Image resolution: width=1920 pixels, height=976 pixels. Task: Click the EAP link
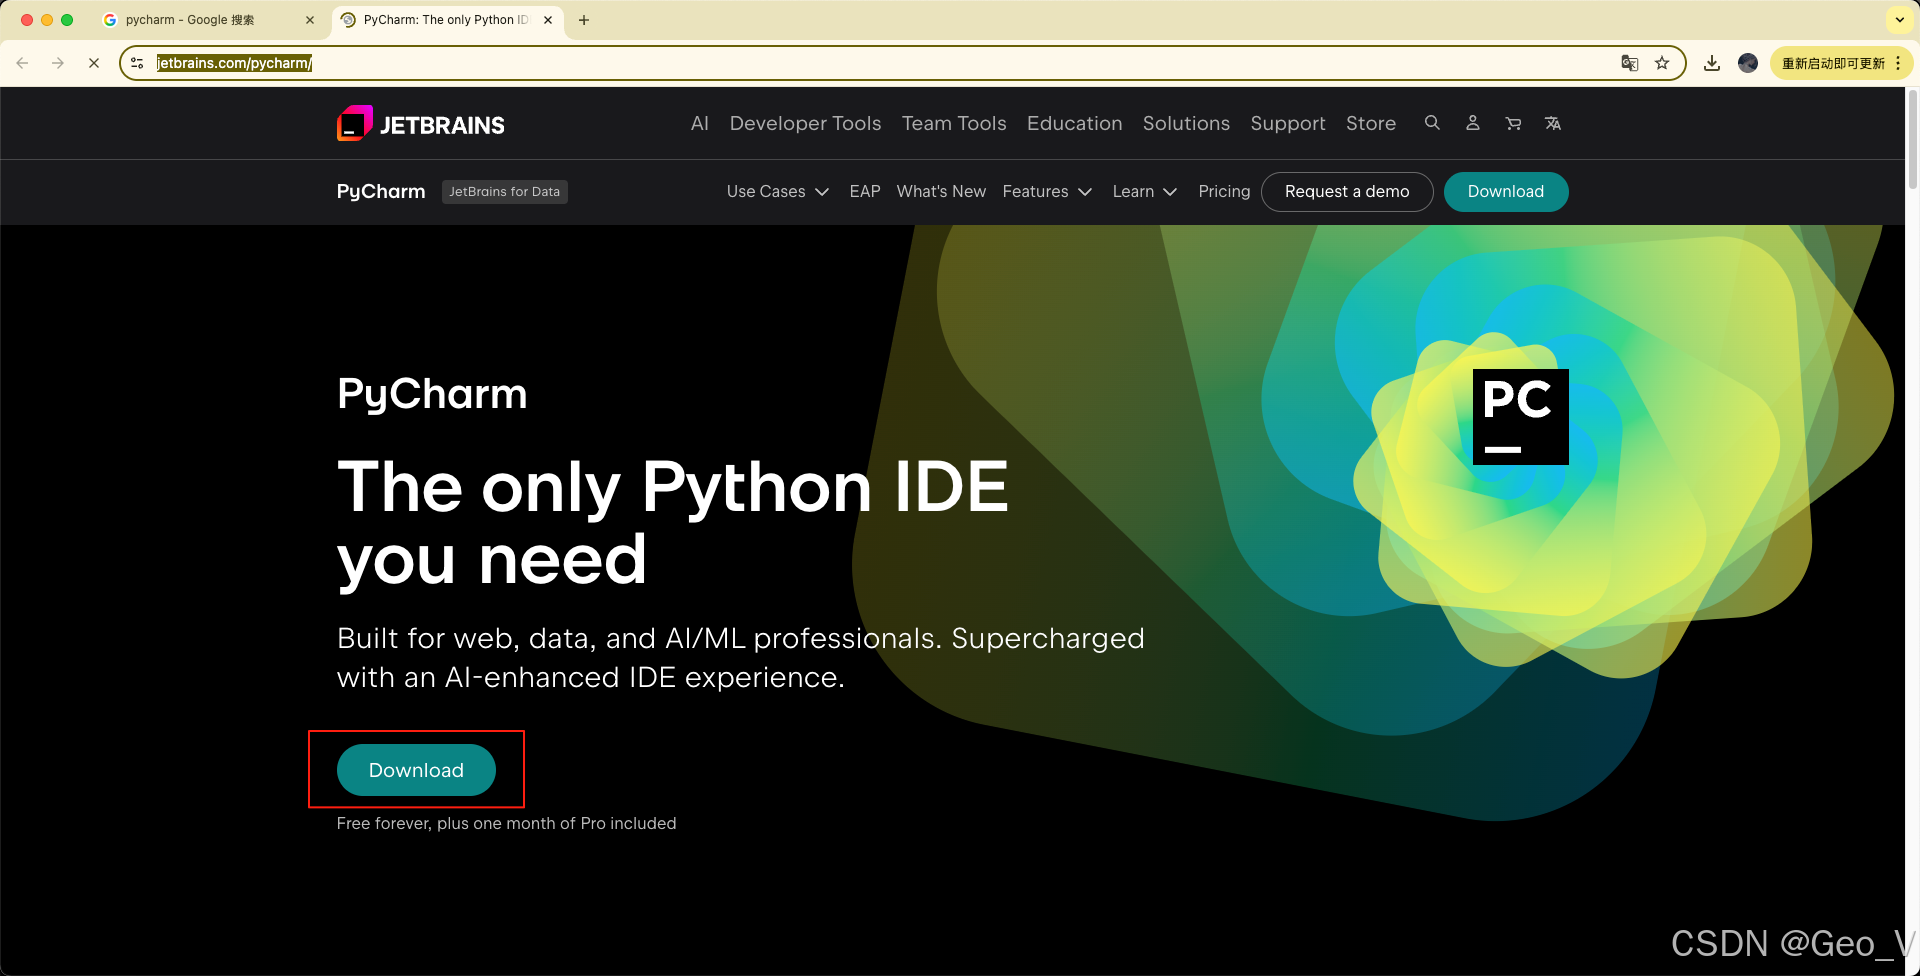click(865, 191)
